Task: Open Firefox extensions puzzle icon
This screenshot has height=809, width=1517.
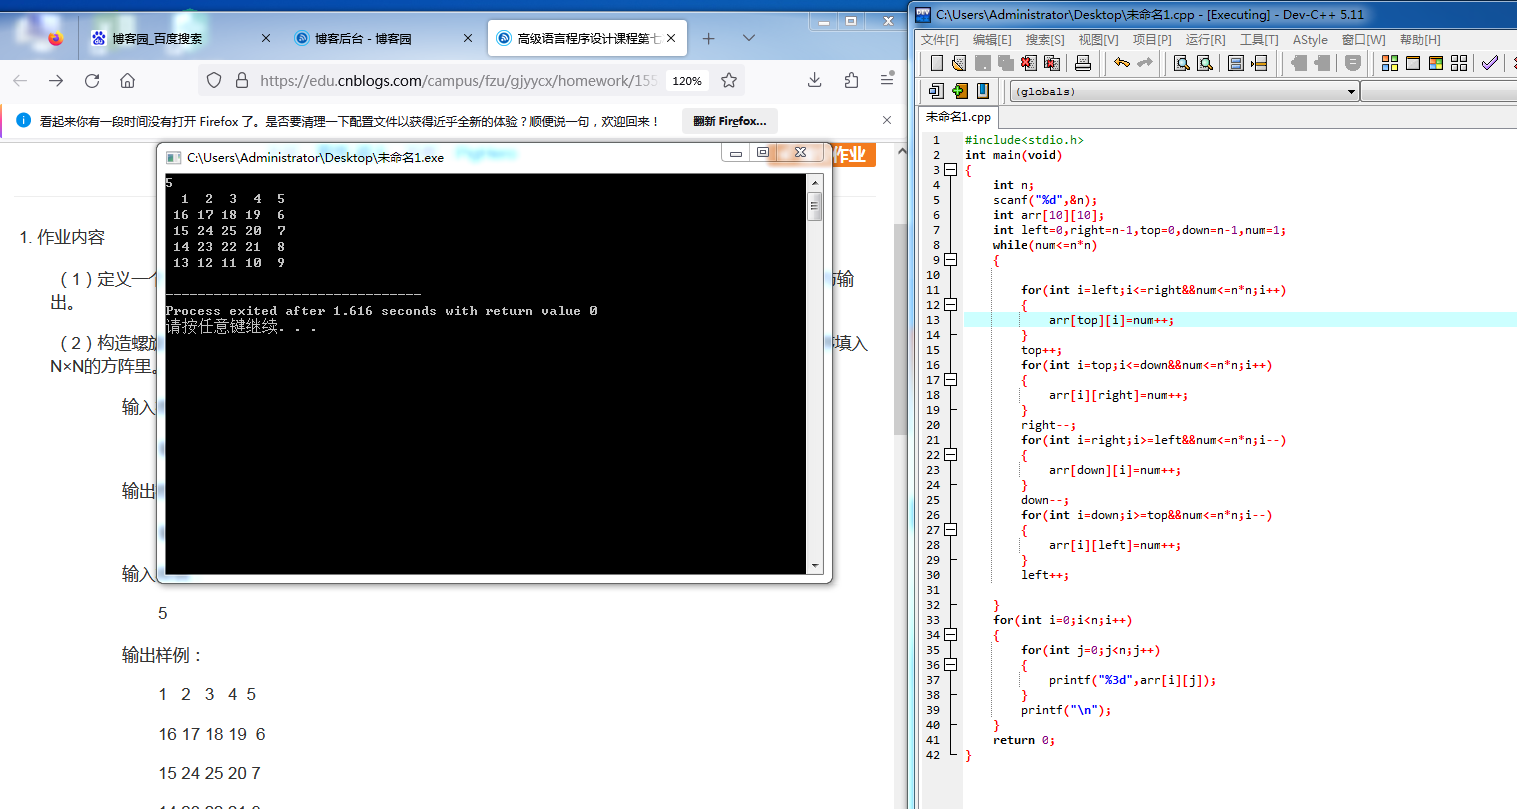Action: tap(851, 80)
